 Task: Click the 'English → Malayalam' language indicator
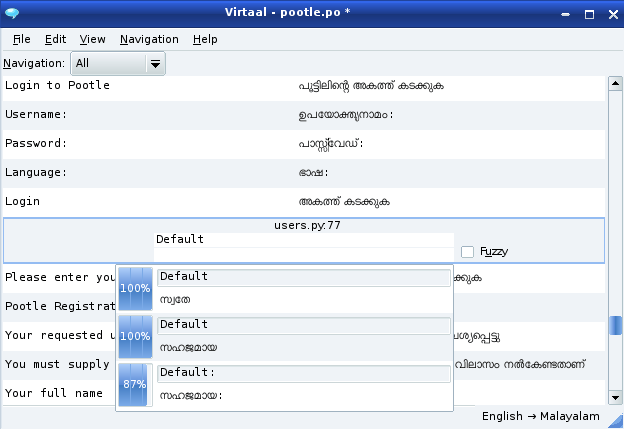[540, 416]
